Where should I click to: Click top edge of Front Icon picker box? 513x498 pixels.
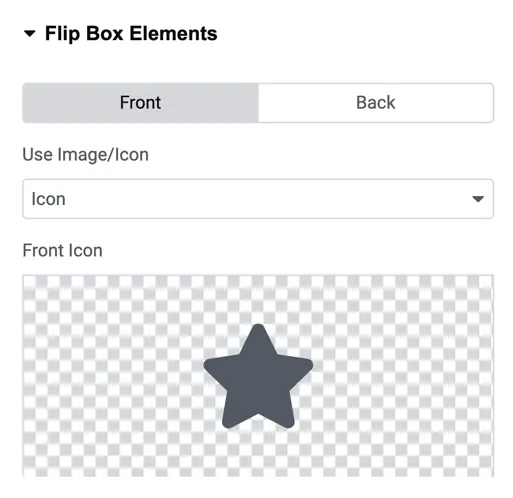pyautogui.click(x=258, y=276)
